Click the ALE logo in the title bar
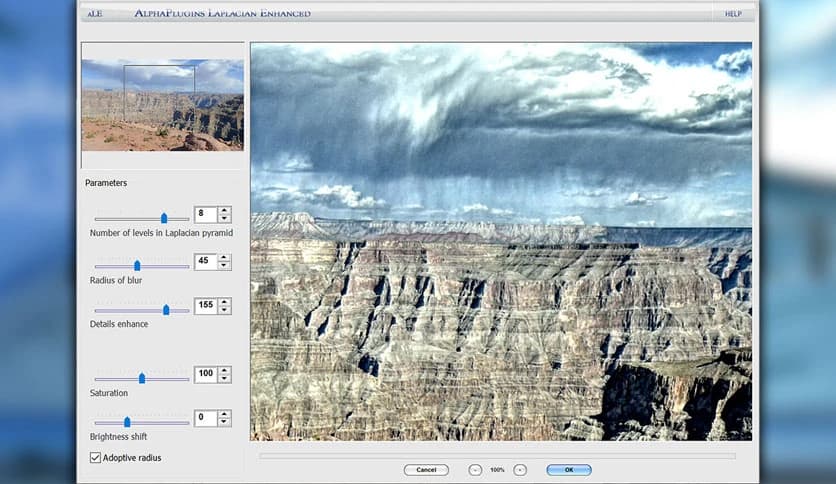 click(95, 13)
